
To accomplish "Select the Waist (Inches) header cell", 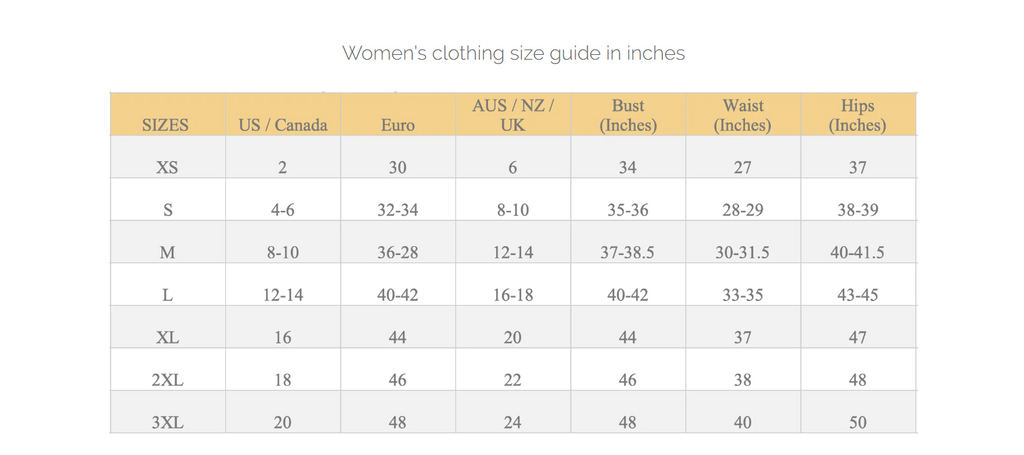I will (x=743, y=115).
